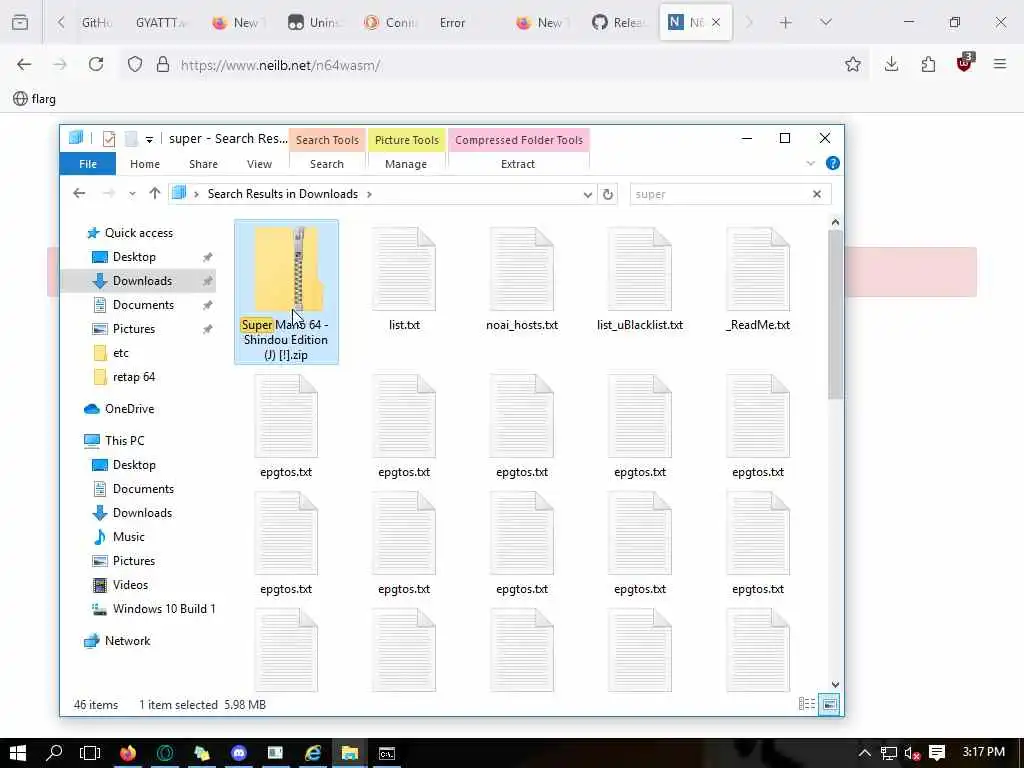Select Network in the navigation pane
The image size is (1024, 768).
(x=127, y=641)
